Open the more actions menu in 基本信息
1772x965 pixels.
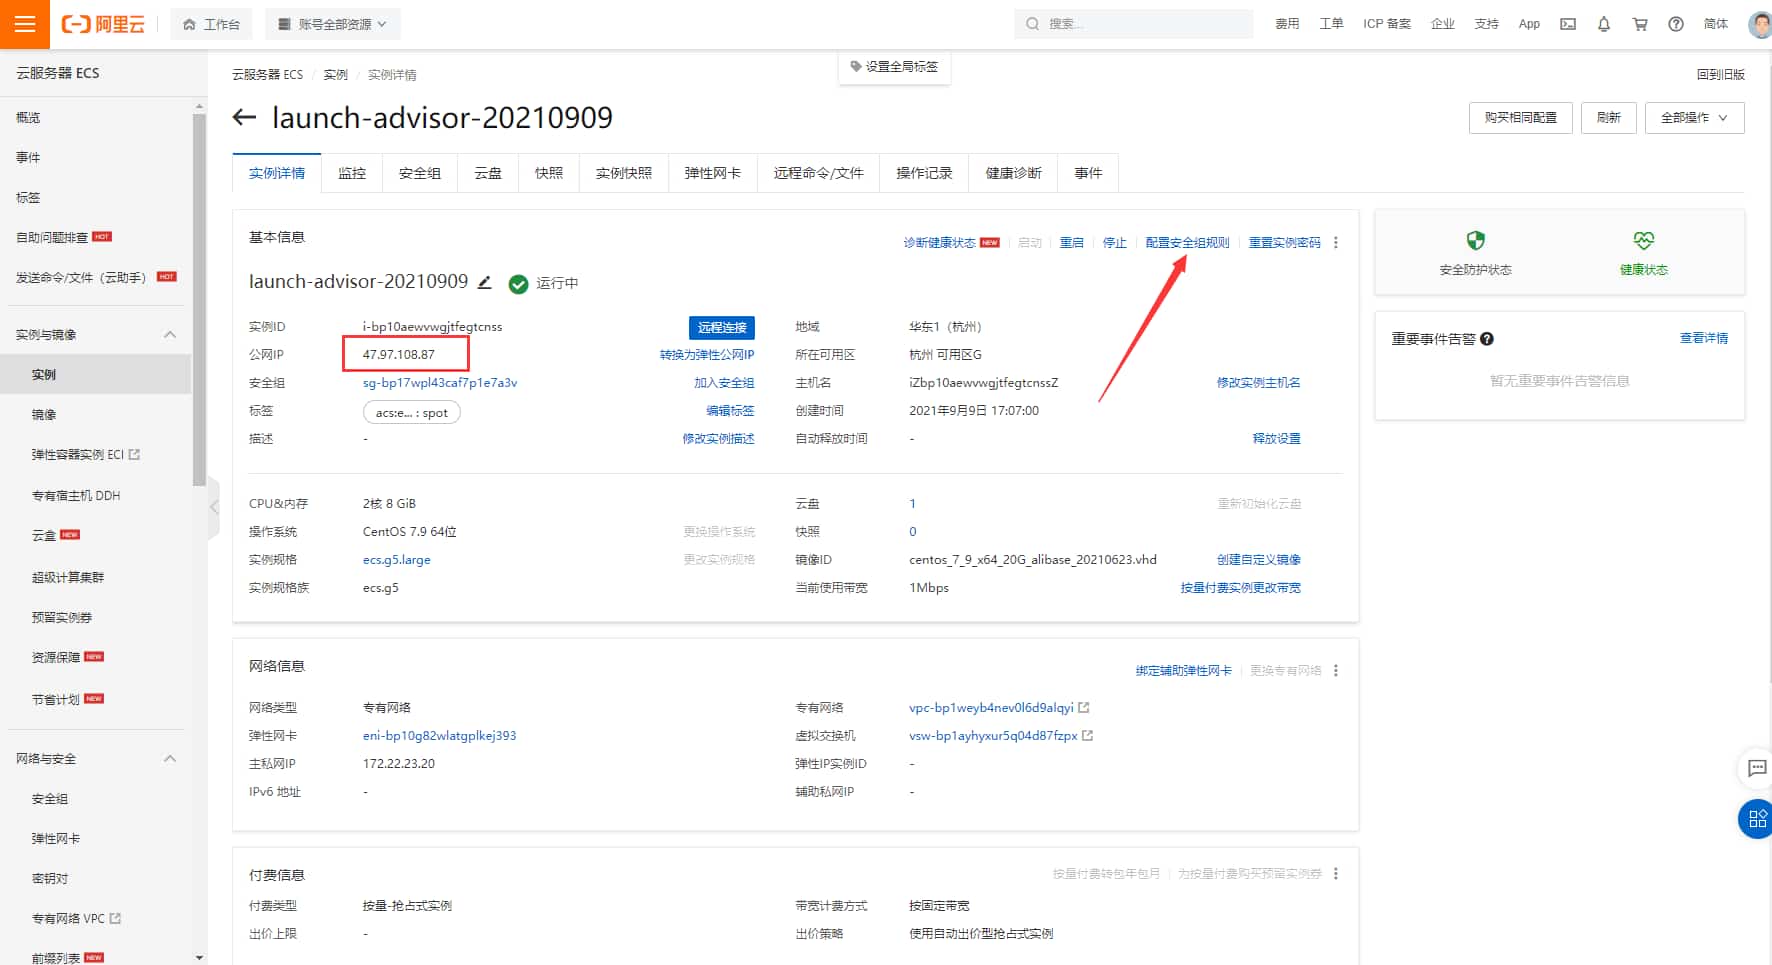(1336, 242)
